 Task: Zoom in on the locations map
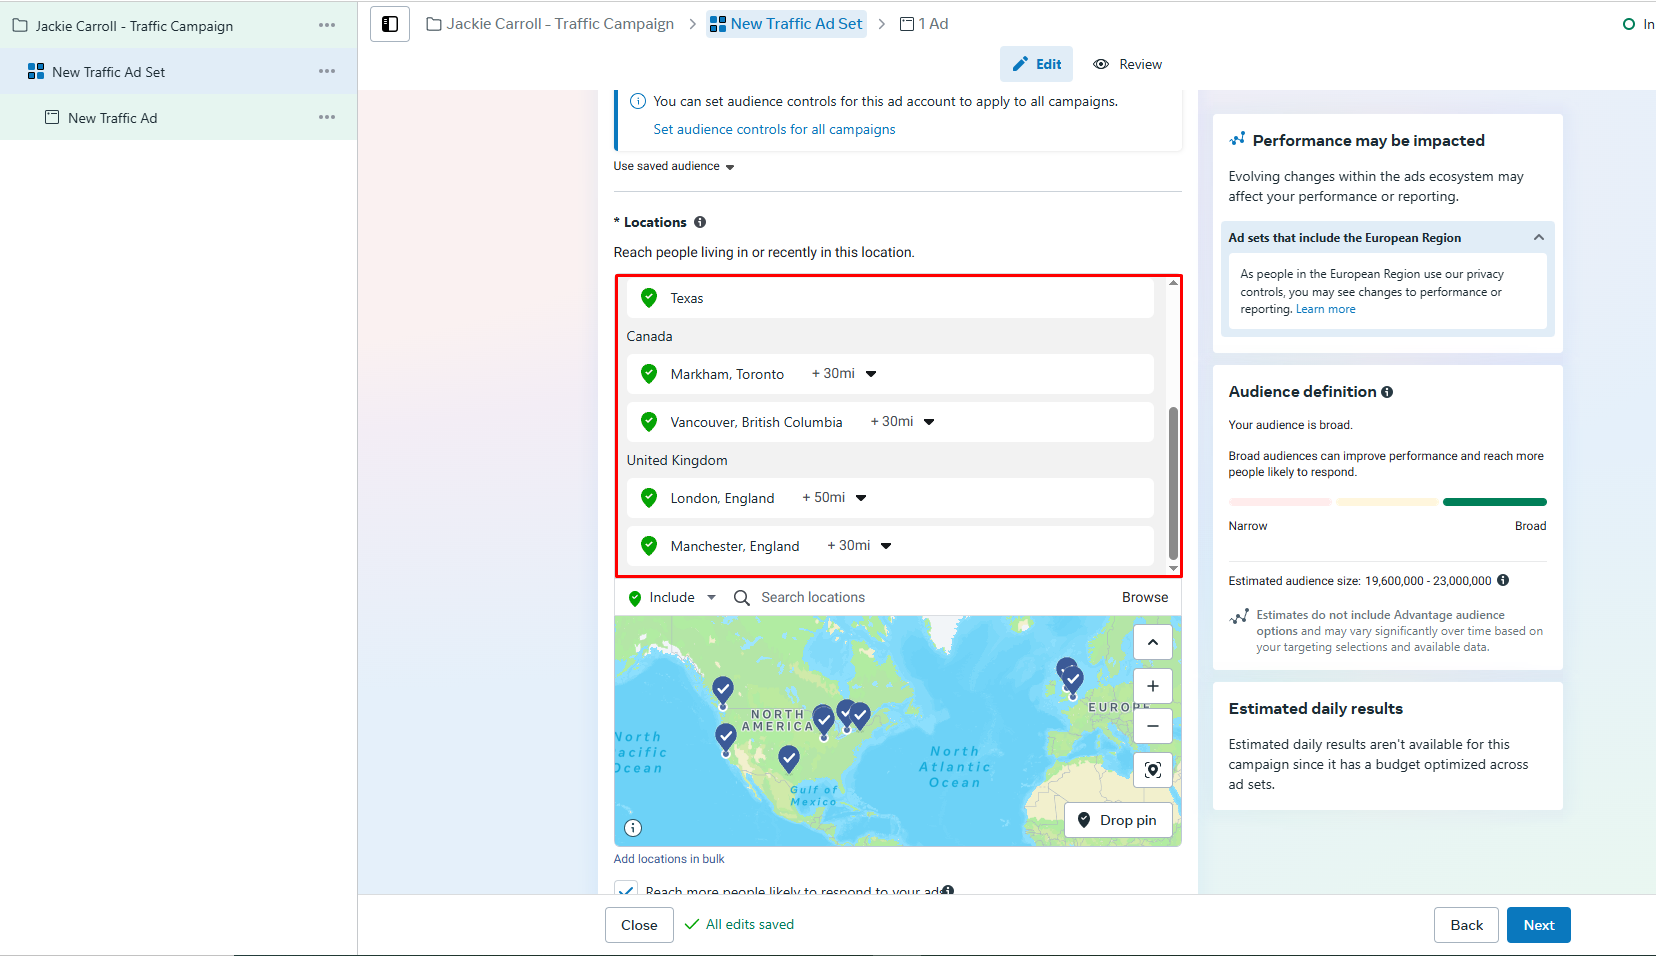(x=1153, y=686)
